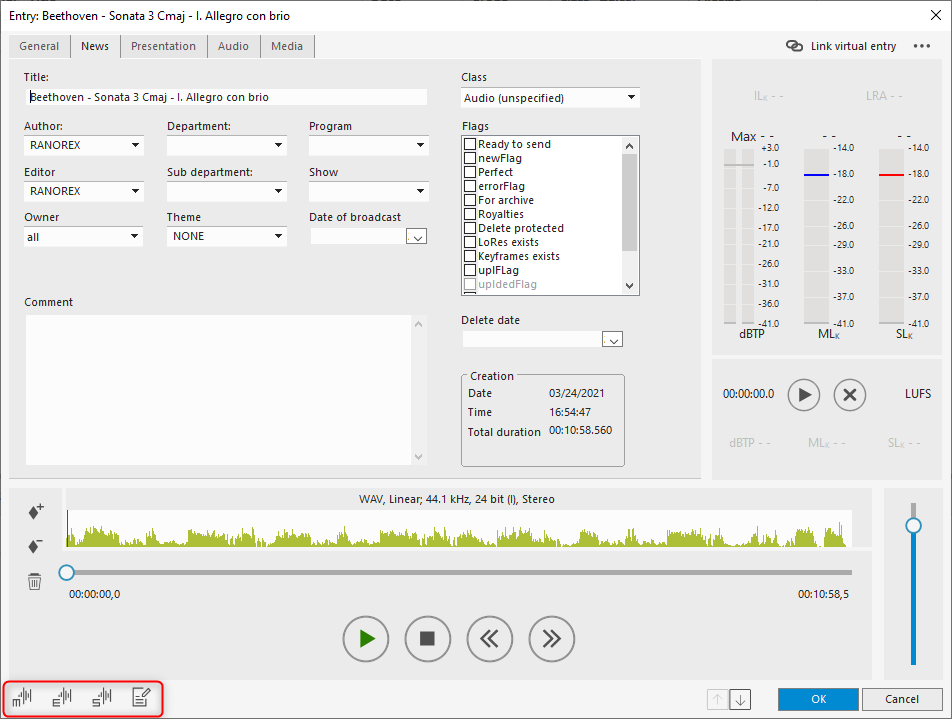Enable the Ready to send flag

[470, 144]
